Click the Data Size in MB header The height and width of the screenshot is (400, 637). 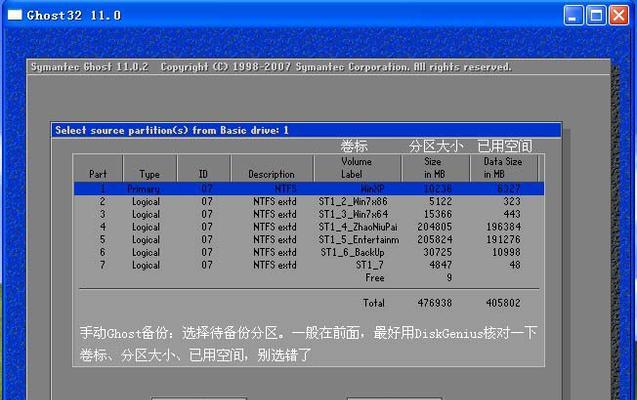pos(503,168)
